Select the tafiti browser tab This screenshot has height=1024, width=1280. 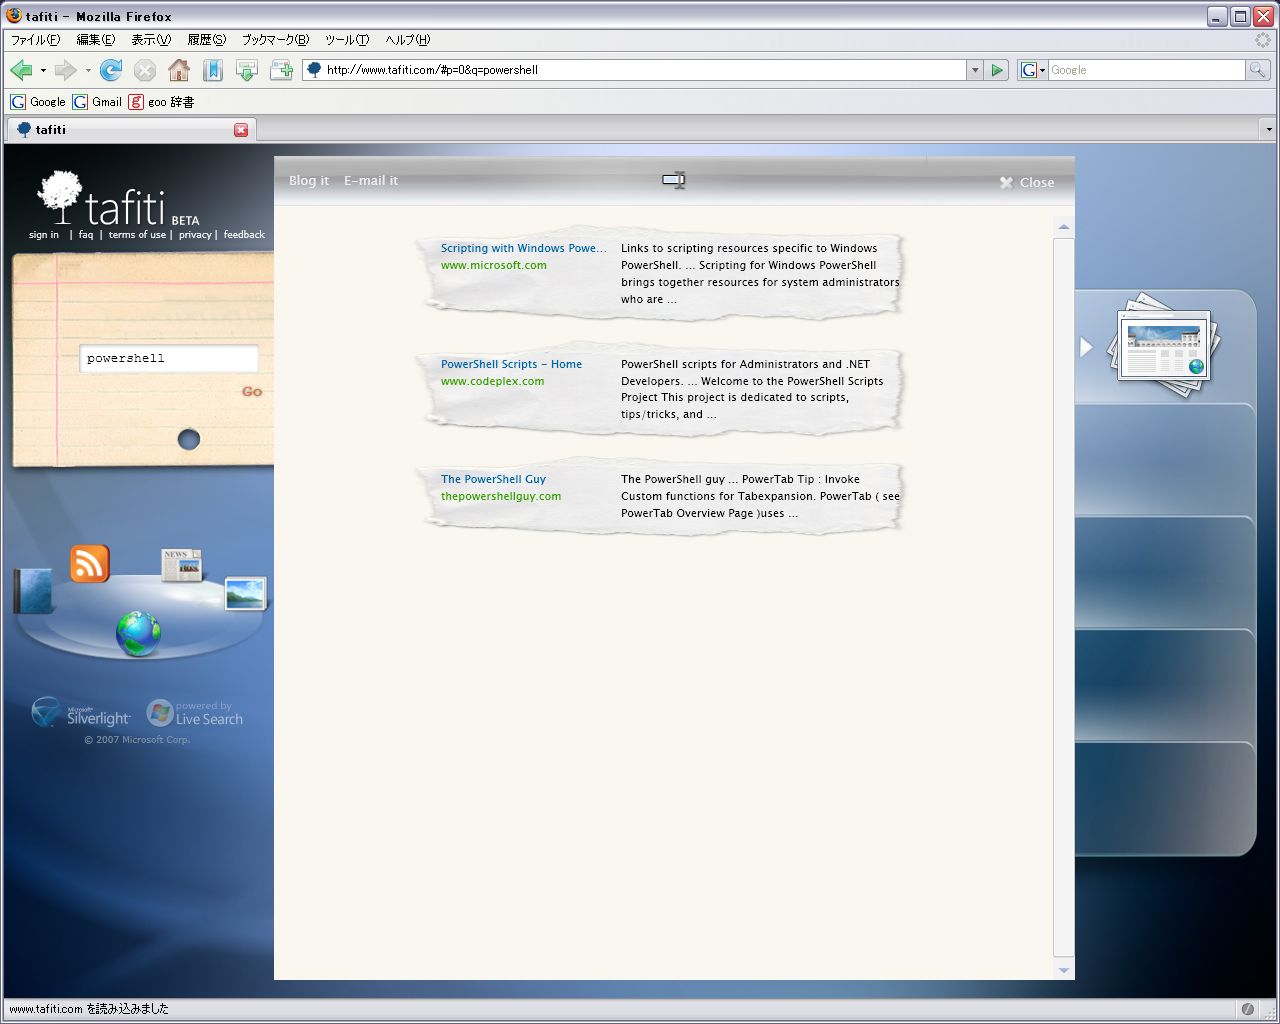[131, 130]
